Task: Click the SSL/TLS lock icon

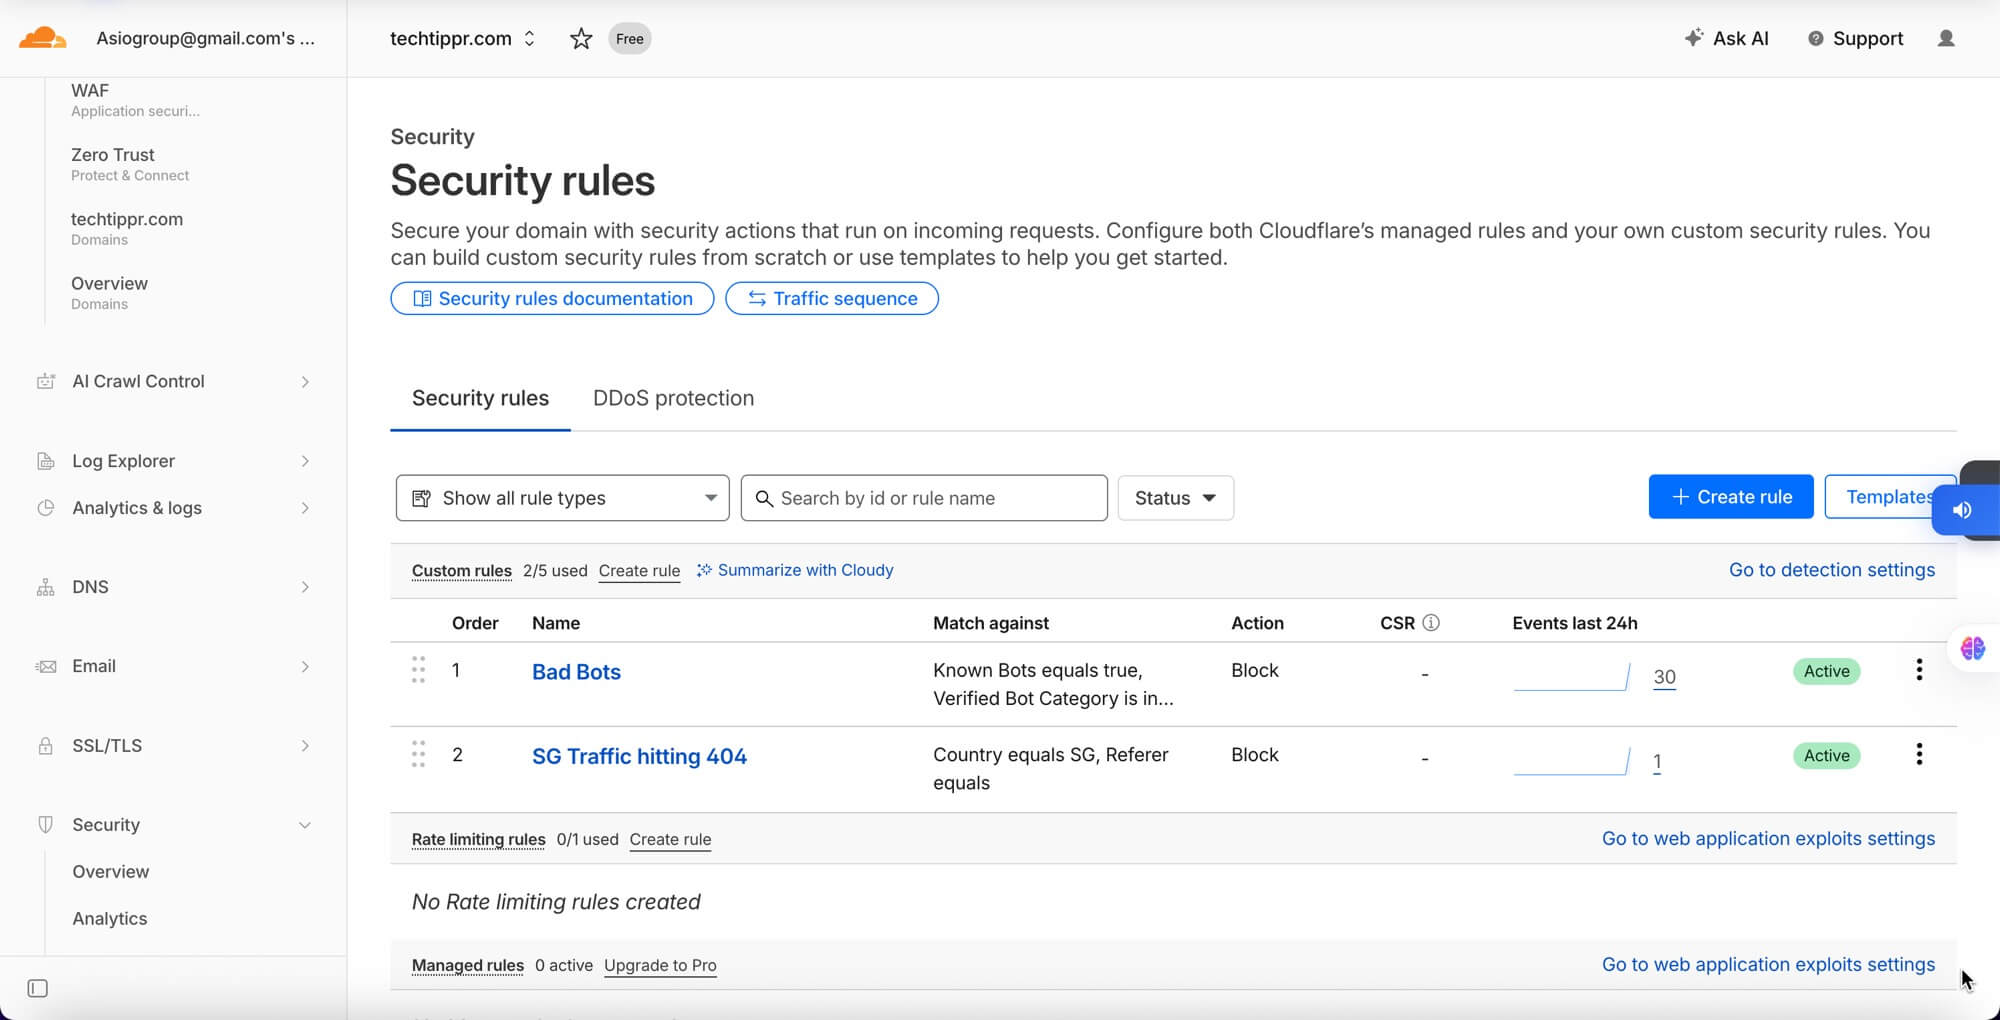Action: pos(46,746)
